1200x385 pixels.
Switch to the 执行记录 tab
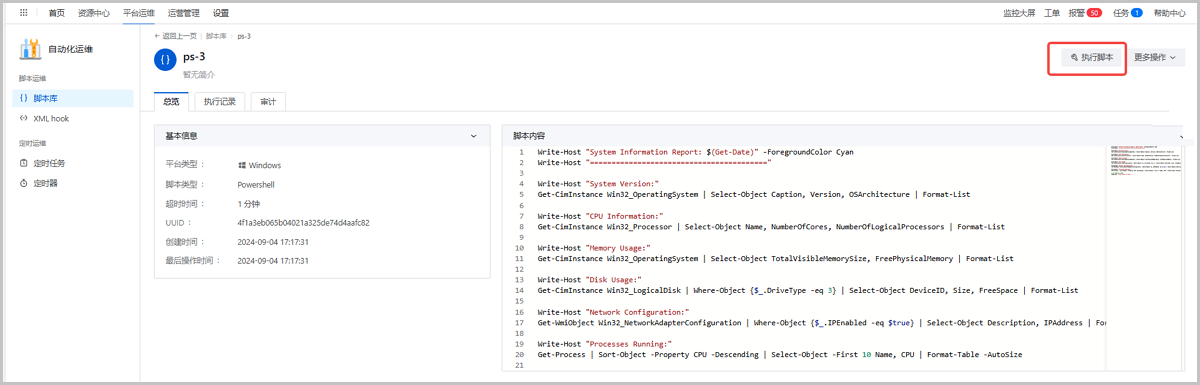(x=220, y=101)
